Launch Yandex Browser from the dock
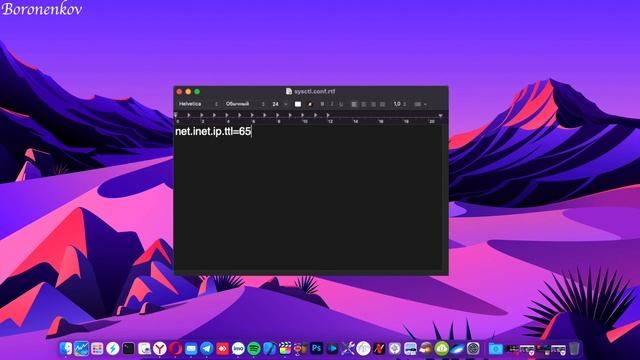The width and height of the screenshot is (640, 360). [160, 349]
